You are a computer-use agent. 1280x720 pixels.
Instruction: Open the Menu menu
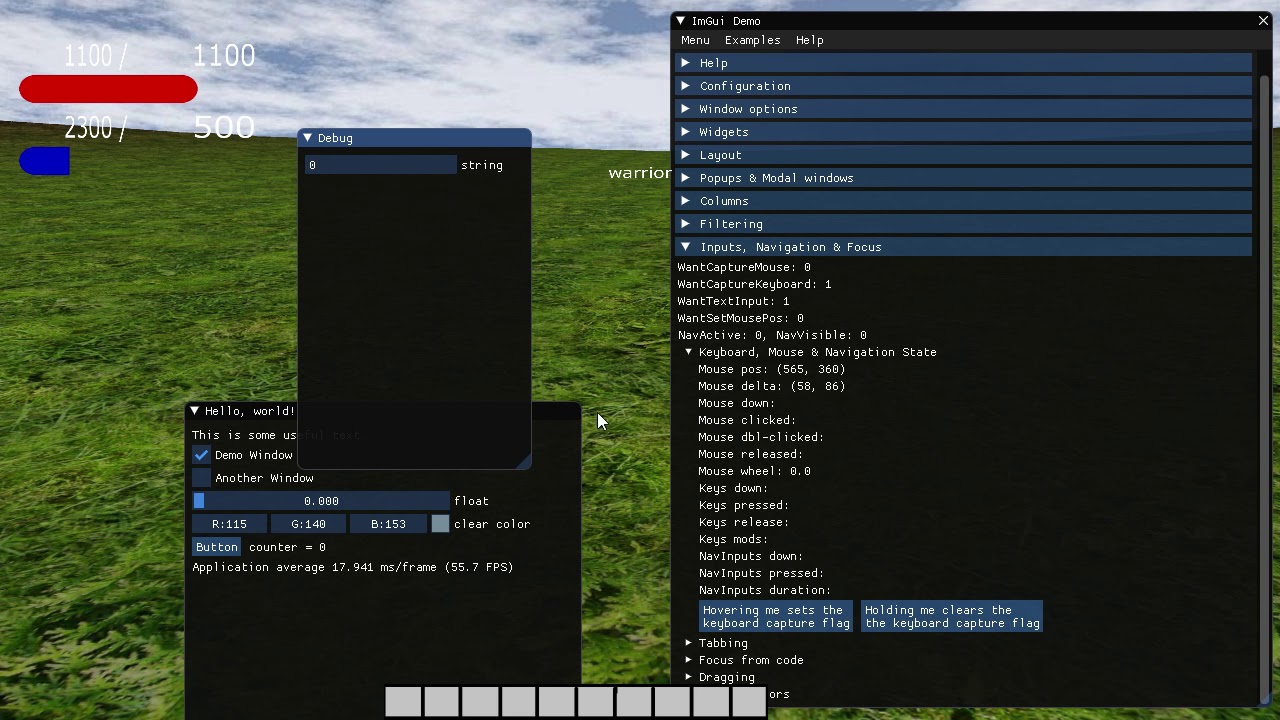click(695, 40)
